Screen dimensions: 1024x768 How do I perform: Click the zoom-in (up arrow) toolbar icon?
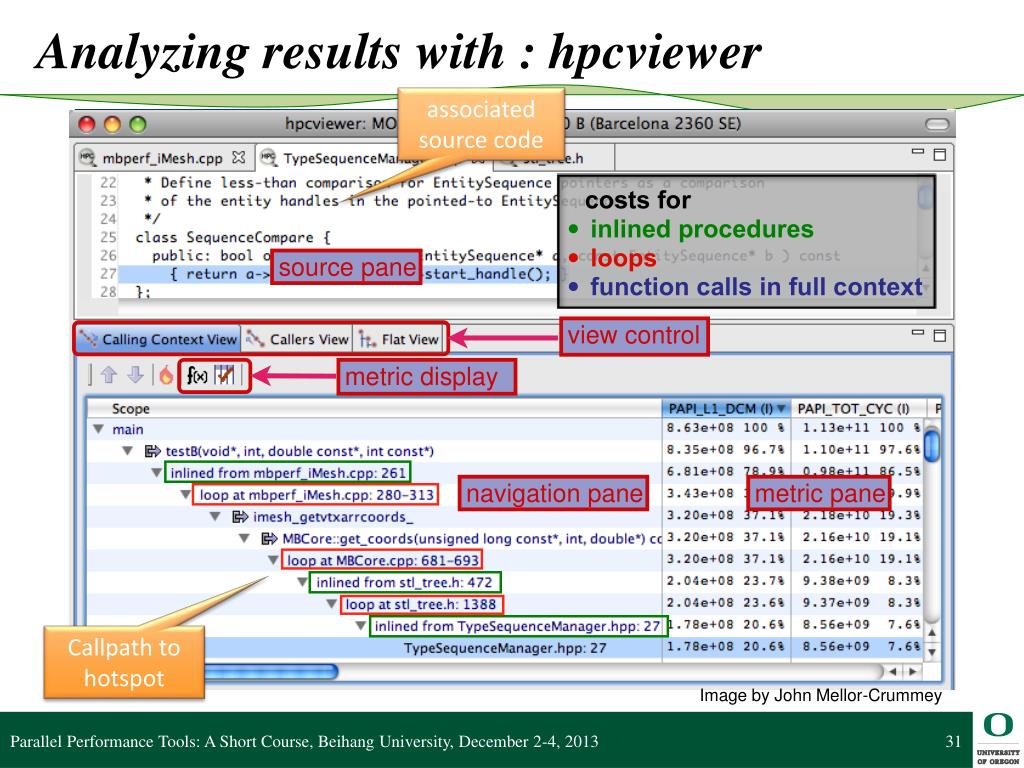pos(108,375)
